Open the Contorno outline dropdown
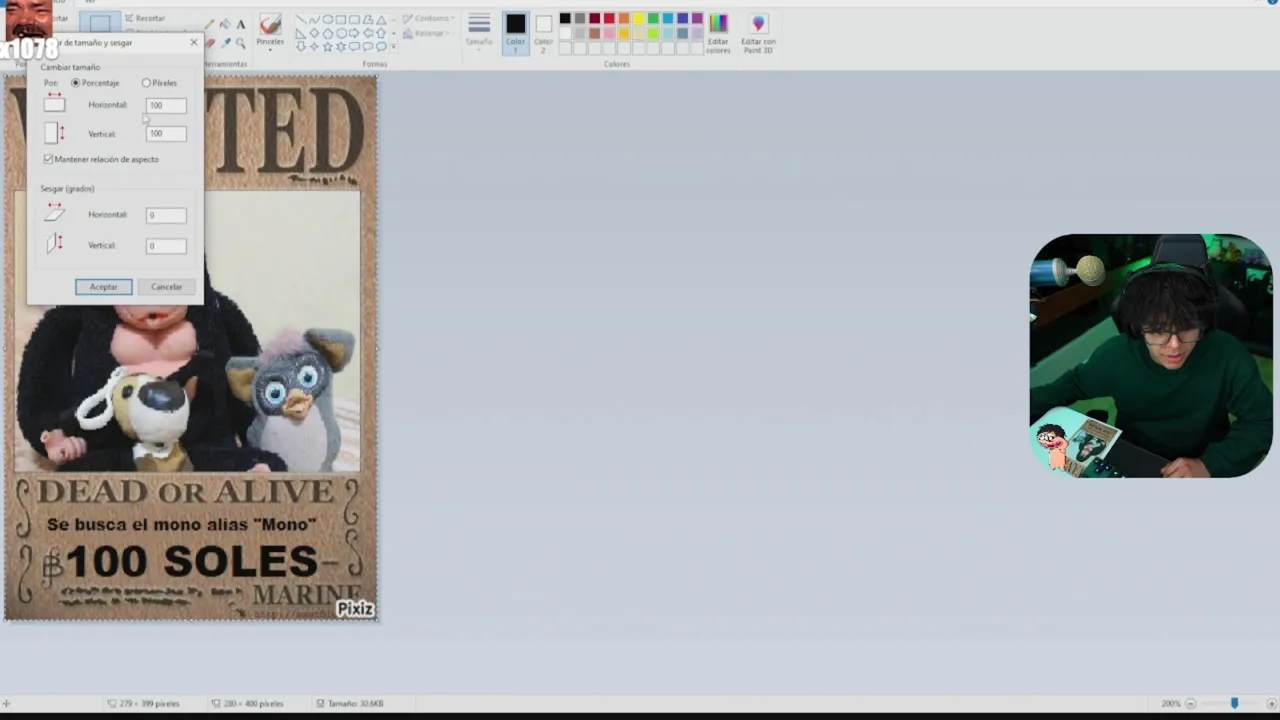 (429, 18)
